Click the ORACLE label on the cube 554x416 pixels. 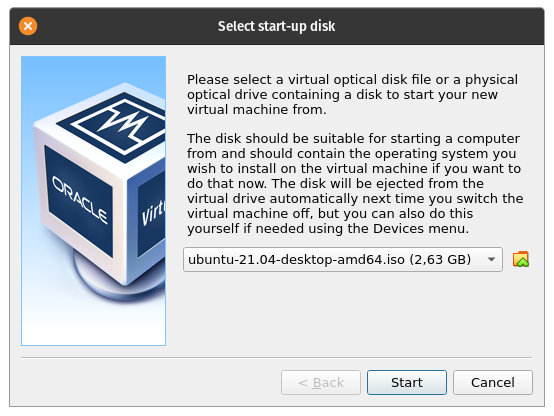[x=80, y=200]
